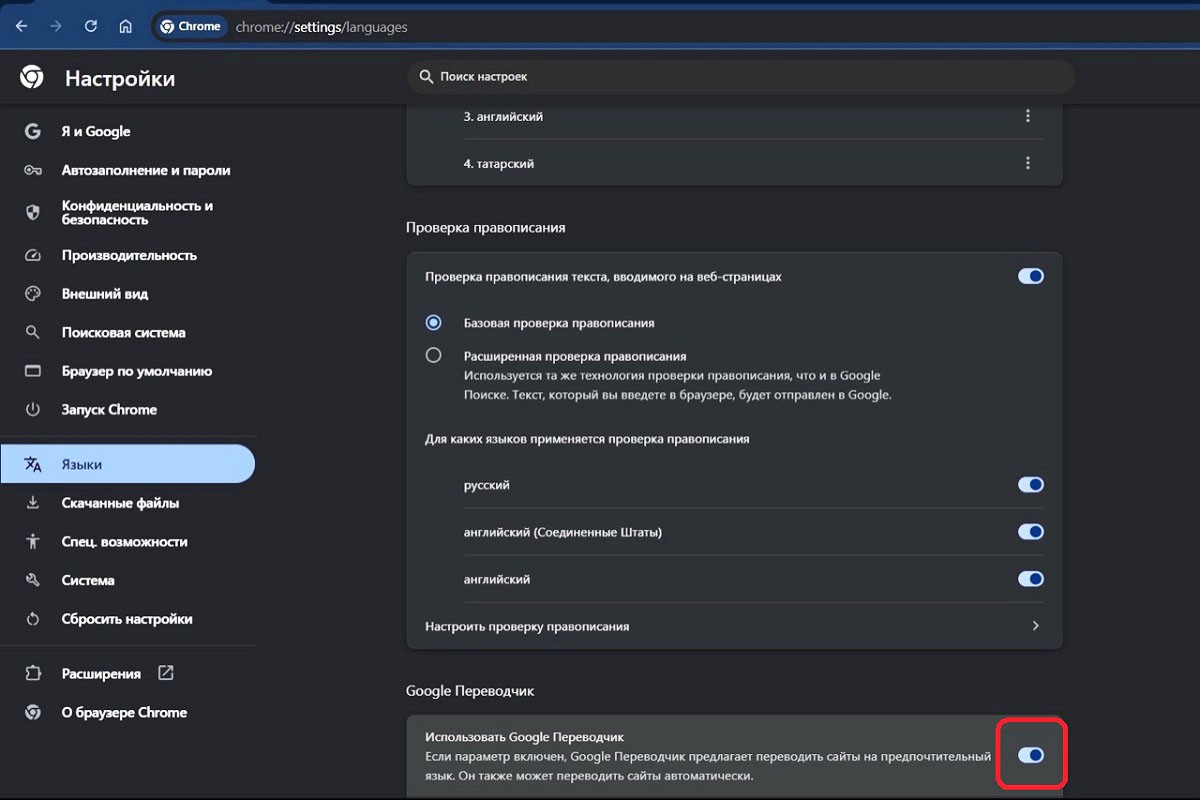The width and height of the screenshot is (1200, 800).
Task: Disable spell check for английский language
Action: [1030, 579]
